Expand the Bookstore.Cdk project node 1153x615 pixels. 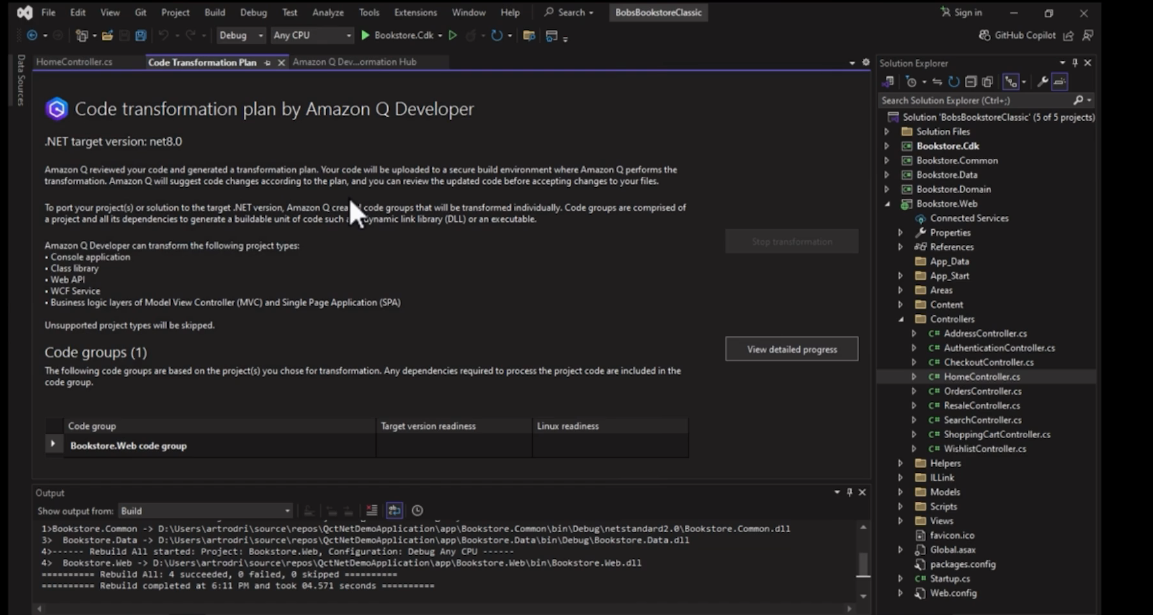coord(886,146)
